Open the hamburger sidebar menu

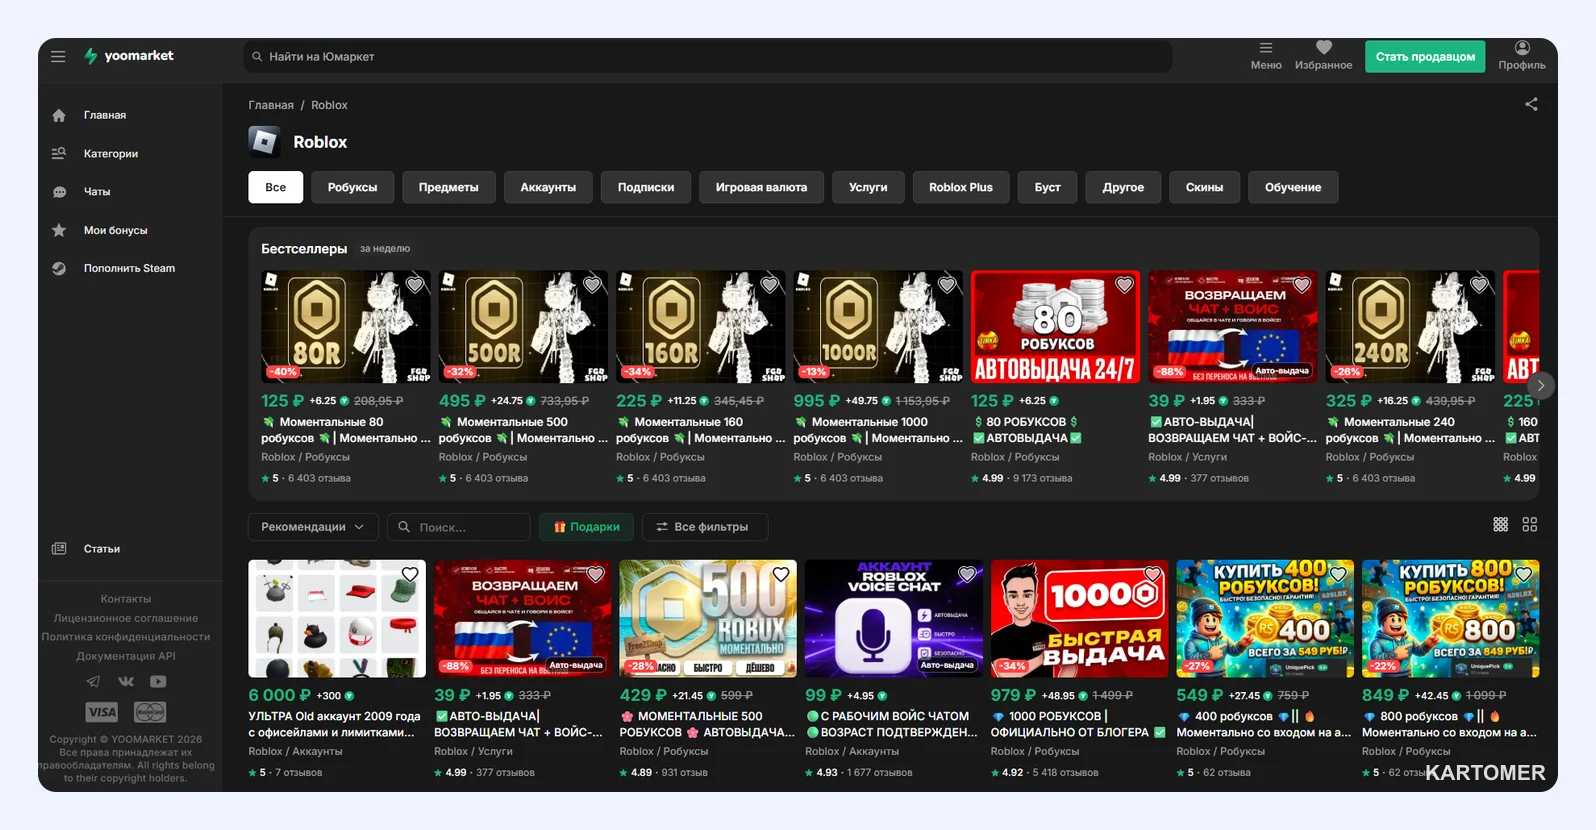(58, 57)
